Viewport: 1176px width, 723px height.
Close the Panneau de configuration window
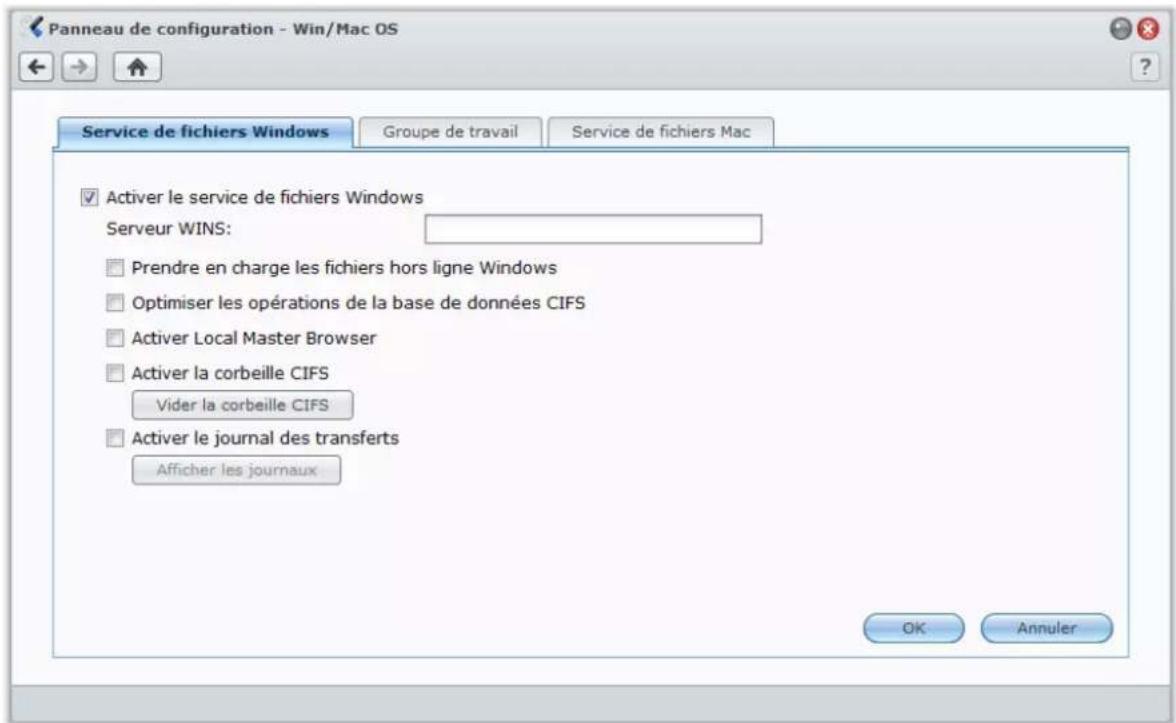pos(1148,28)
